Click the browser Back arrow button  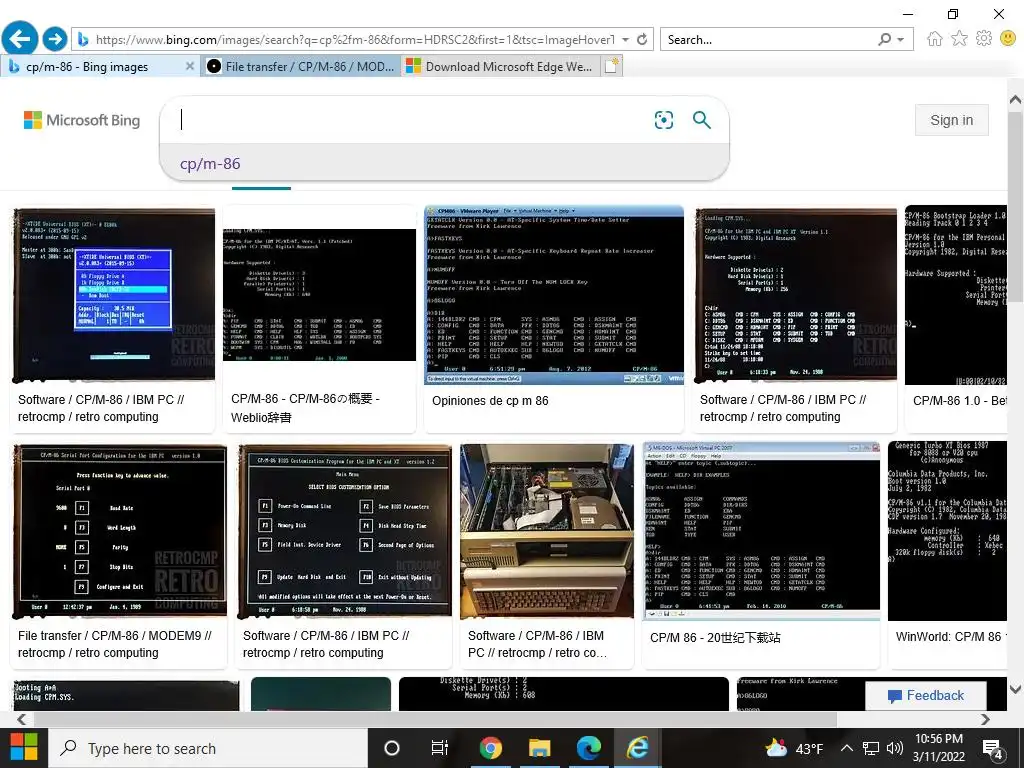click(20, 39)
